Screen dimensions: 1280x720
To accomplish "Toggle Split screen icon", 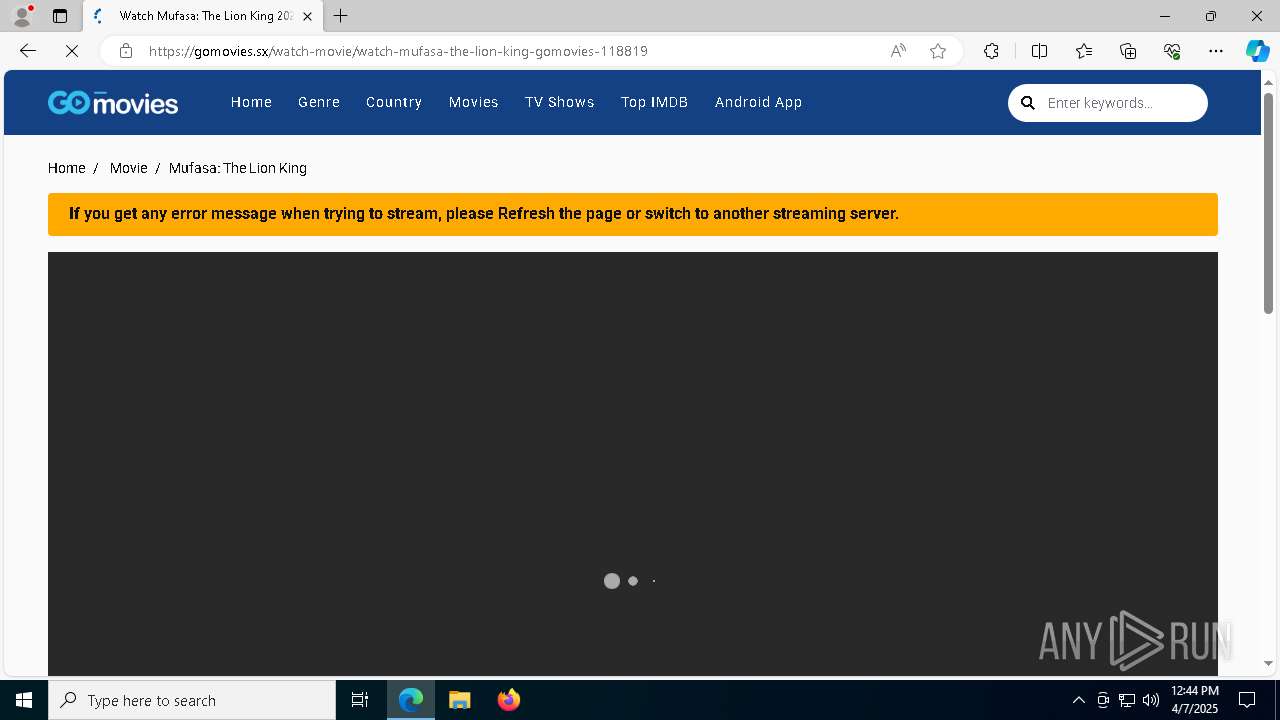I will 1039,51.
